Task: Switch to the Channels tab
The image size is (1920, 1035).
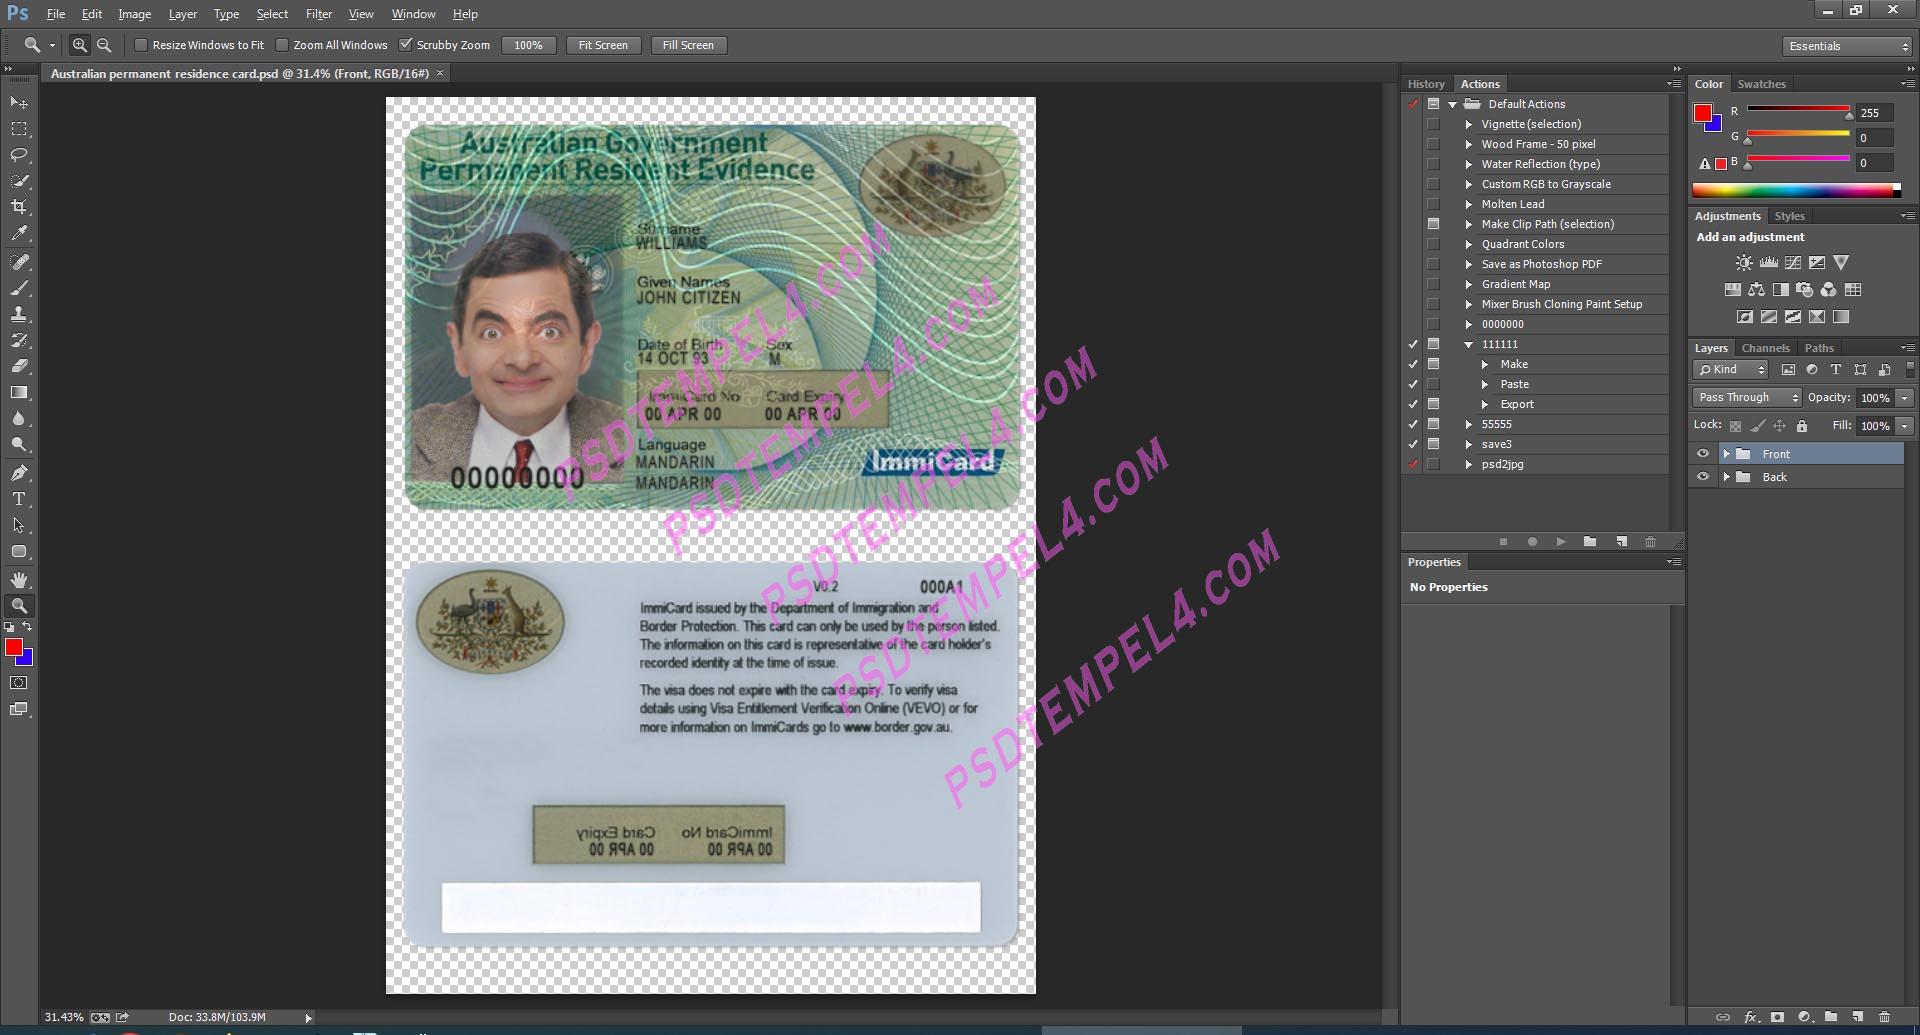Action: (1765, 348)
